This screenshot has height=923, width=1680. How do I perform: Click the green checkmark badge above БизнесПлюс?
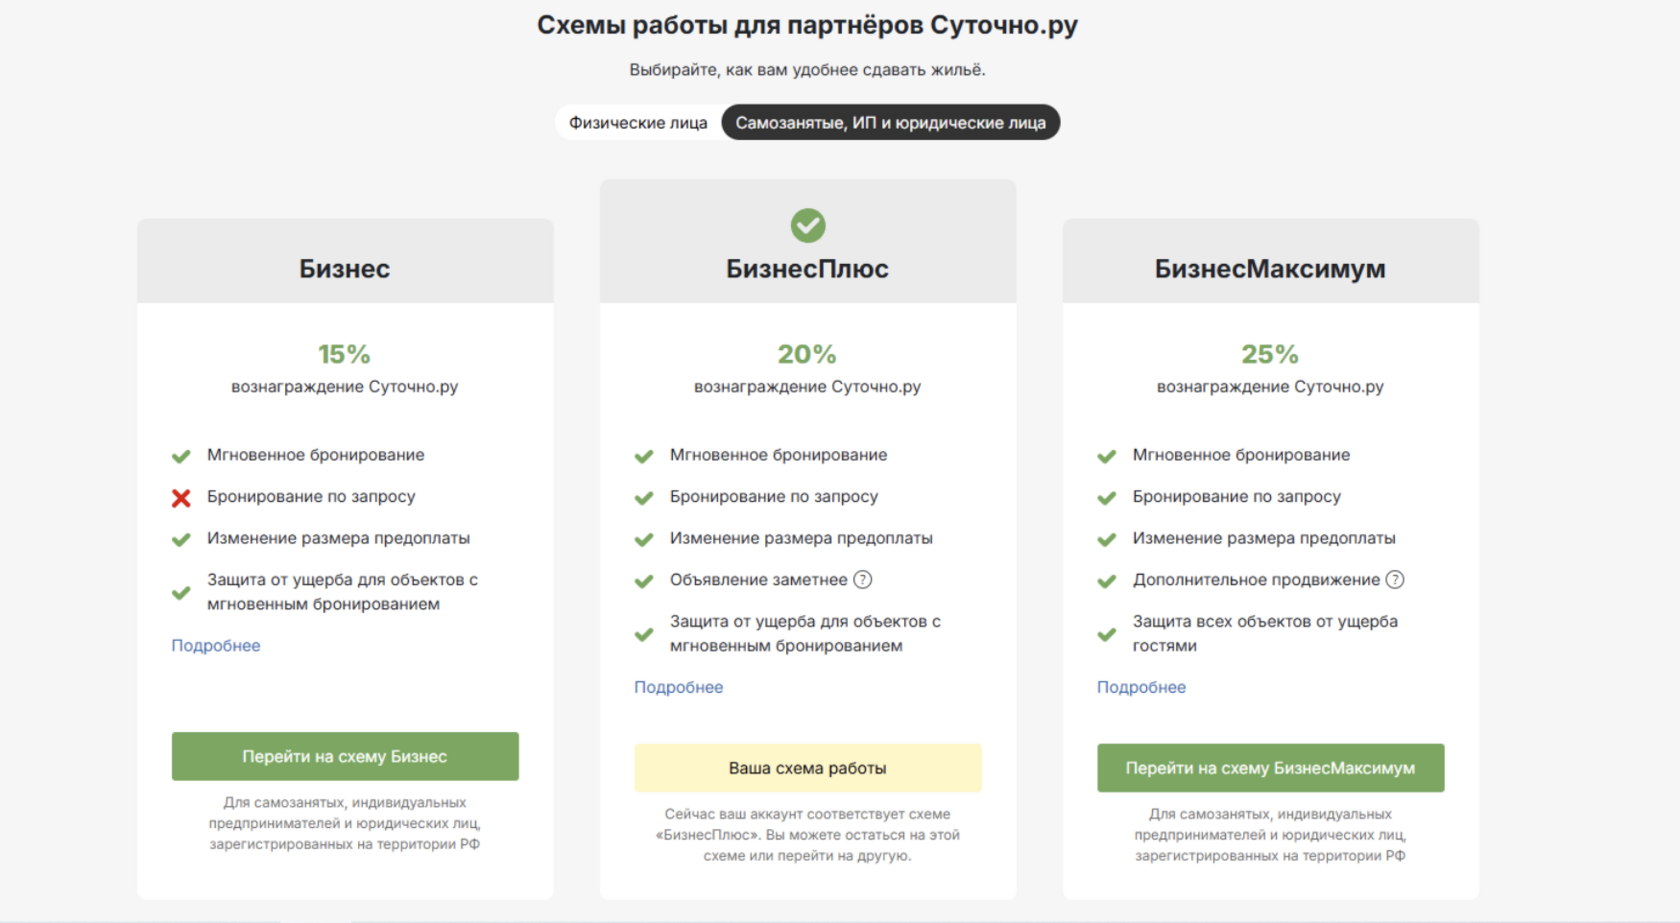pyautogui.click(x=808, y=226)
